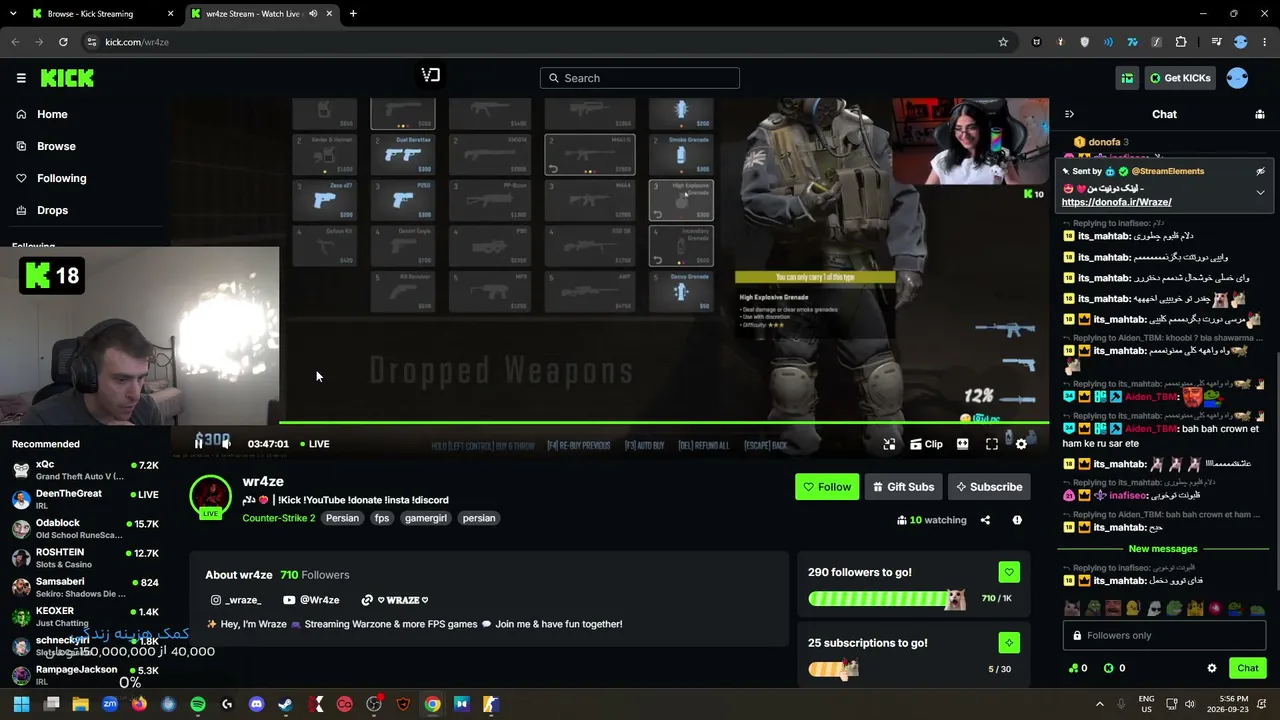
Task: Collapse the chat panel arrow
Action: [1069, 114]
